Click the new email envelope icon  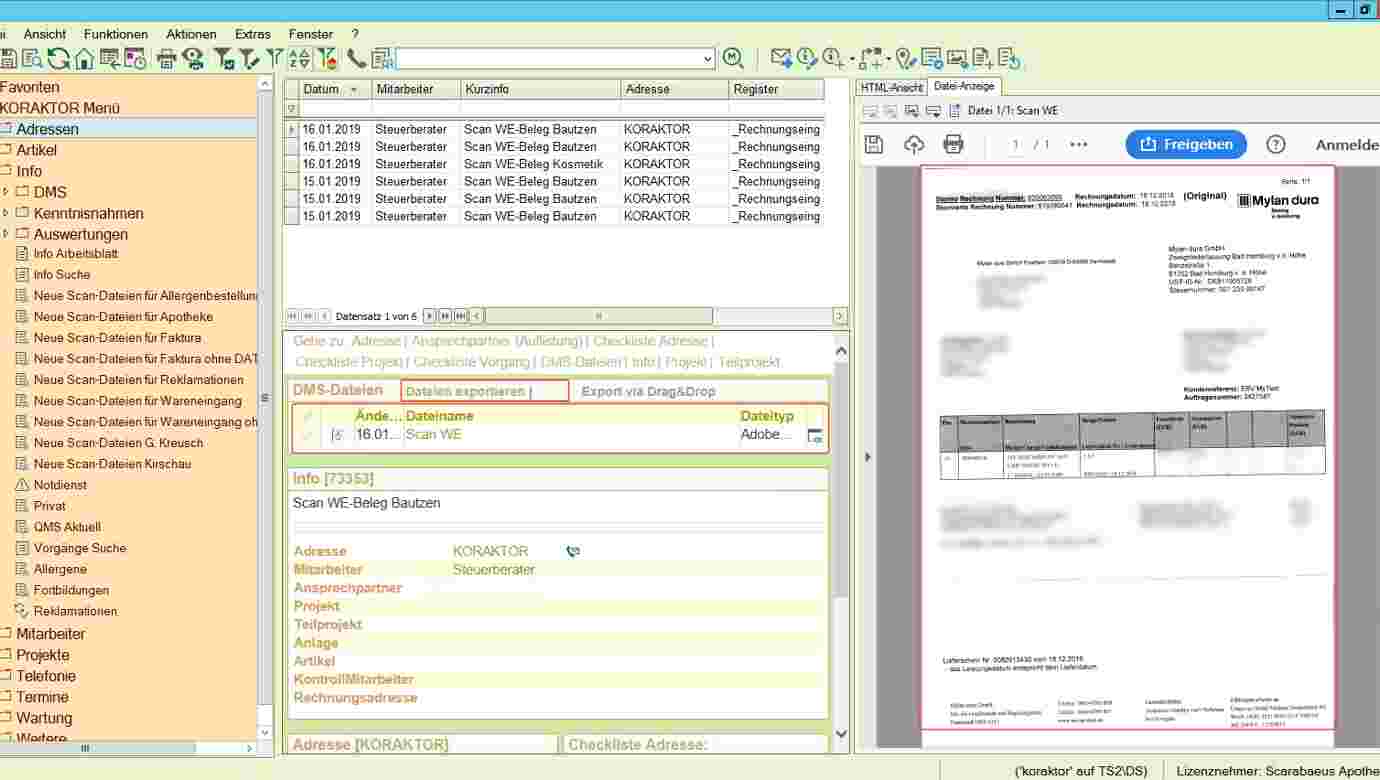pyautogui.click(x=781, y=58)
